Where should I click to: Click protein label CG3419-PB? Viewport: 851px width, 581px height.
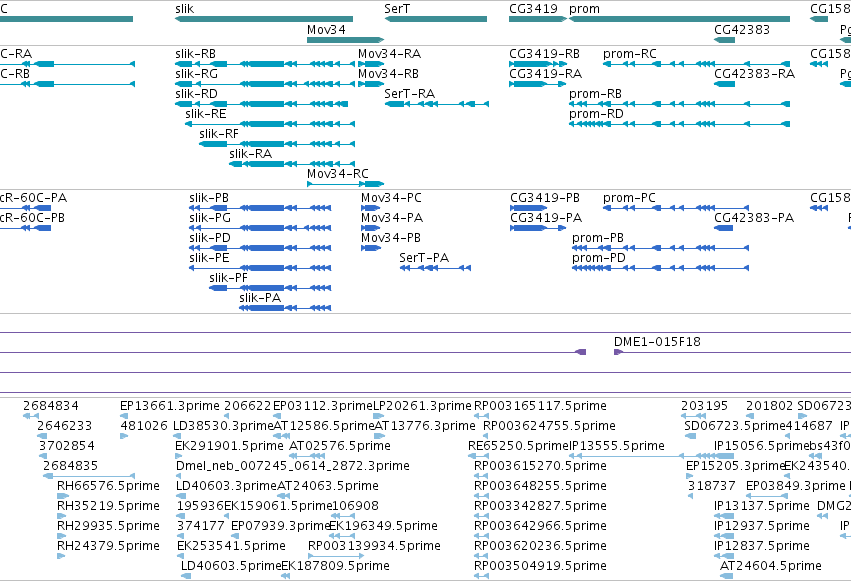[545, 197]
